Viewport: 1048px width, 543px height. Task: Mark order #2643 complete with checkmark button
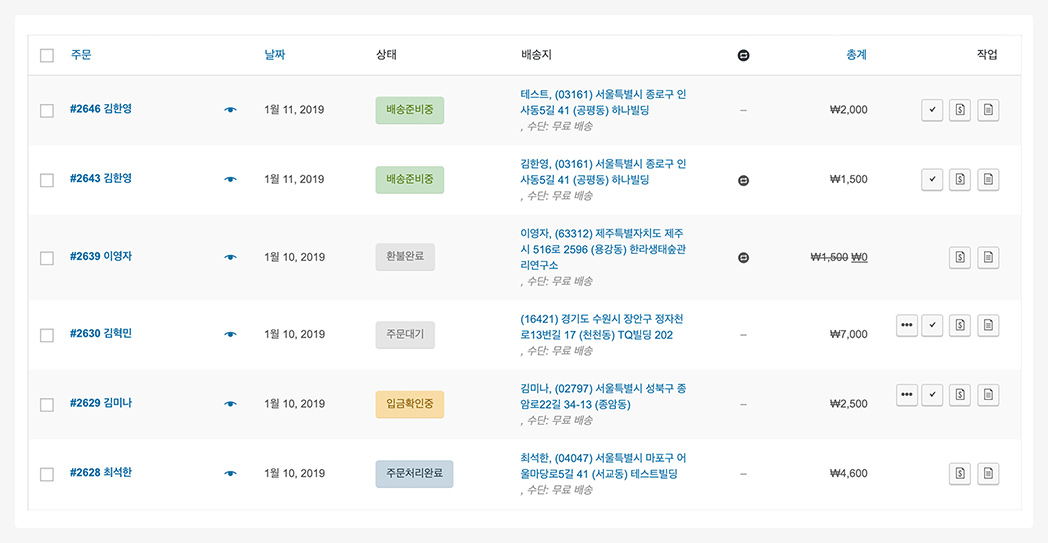pyautogui.click(x=932, y=180)
